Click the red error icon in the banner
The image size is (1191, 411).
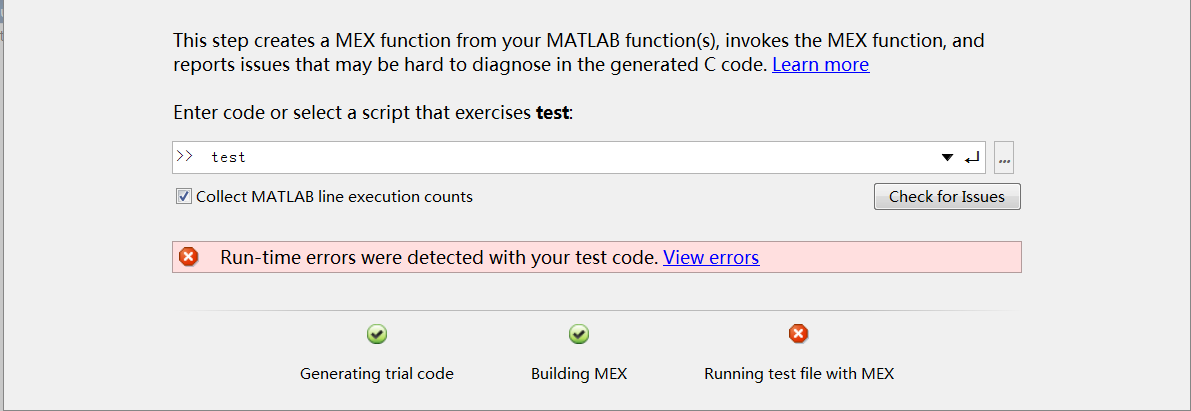[x=188, y=257]
